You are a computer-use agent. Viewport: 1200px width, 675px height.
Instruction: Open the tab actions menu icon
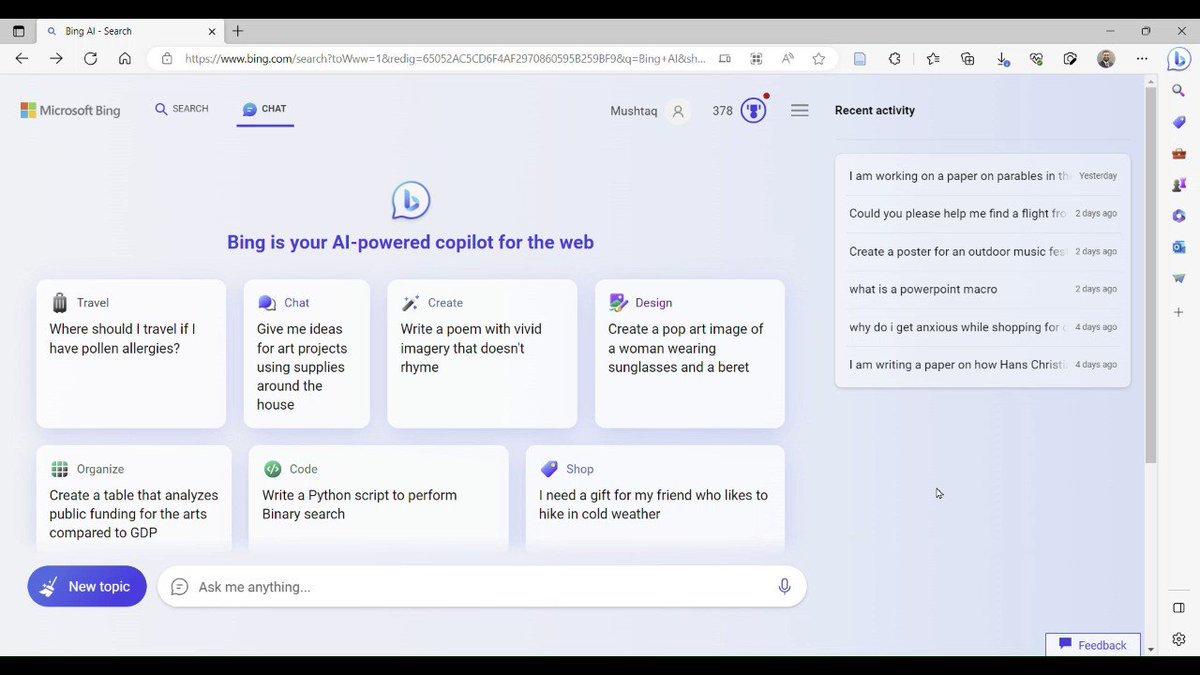pos(18,31)
